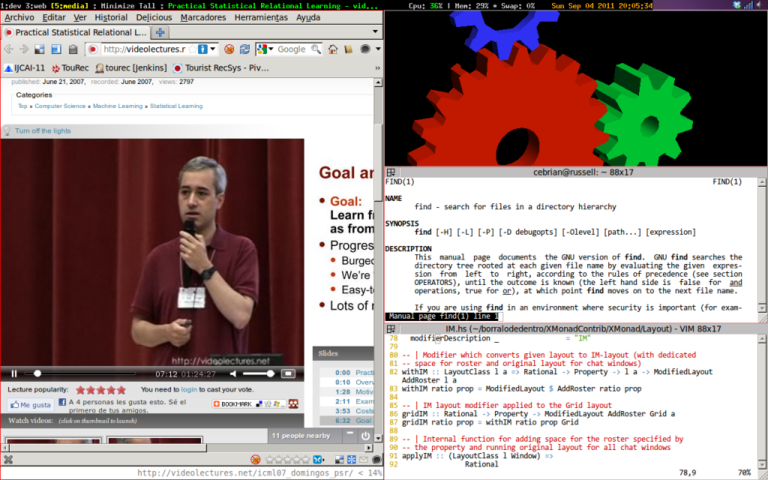Screen dimensions: 768x480
Task: Click the login link to cast your vote
Action: pos(189,389)
